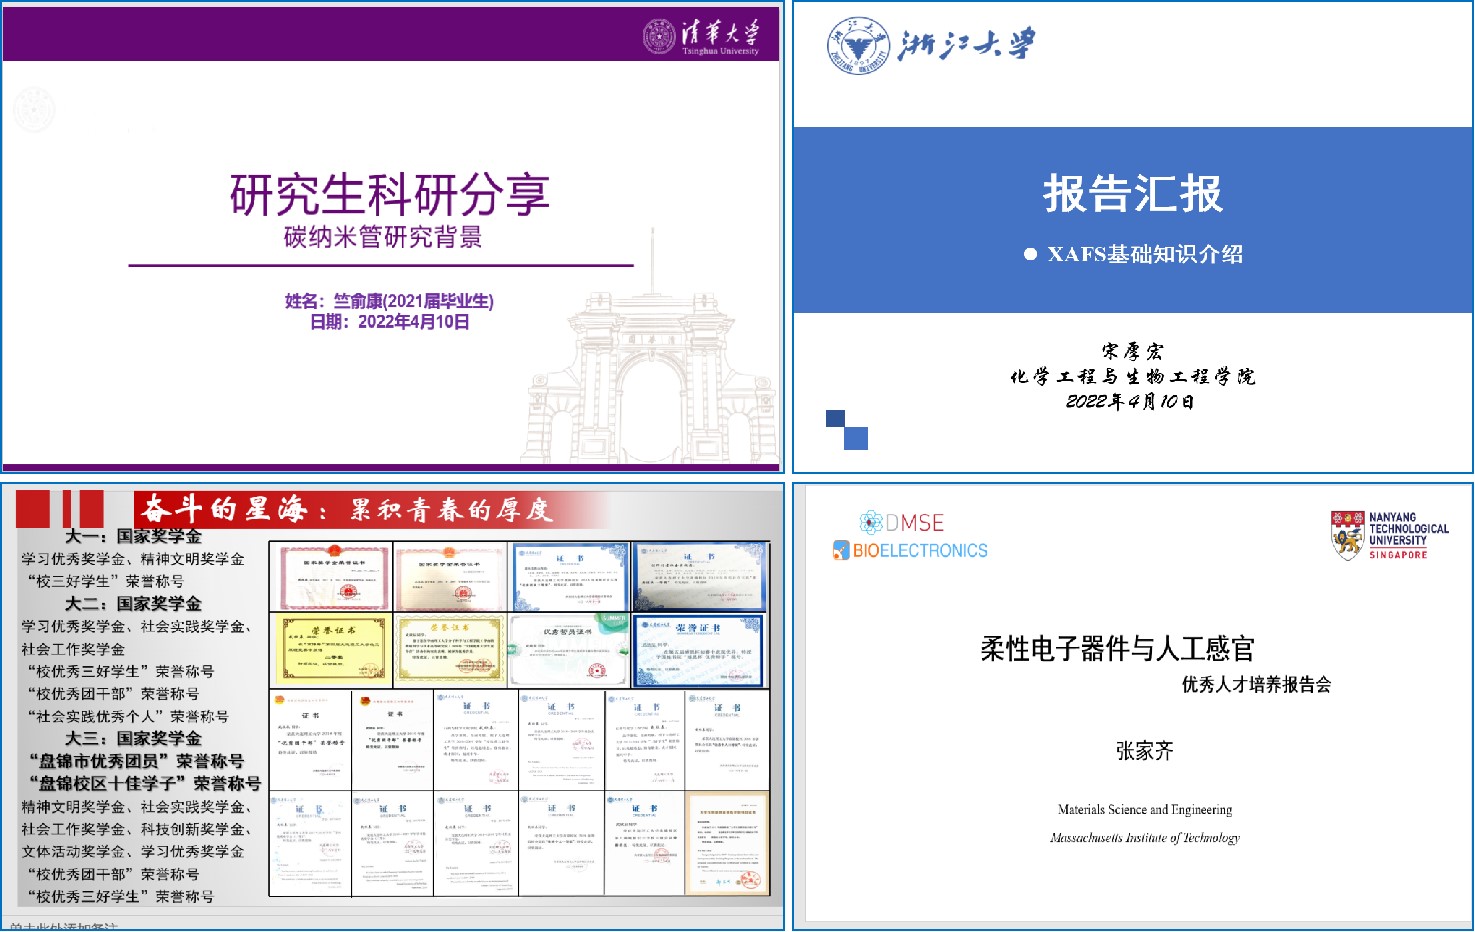Open the yellow 荣誉证书 certificate image
Image resolution: width=1475 pixels, height=932 pixels.
tap(332, 649)
